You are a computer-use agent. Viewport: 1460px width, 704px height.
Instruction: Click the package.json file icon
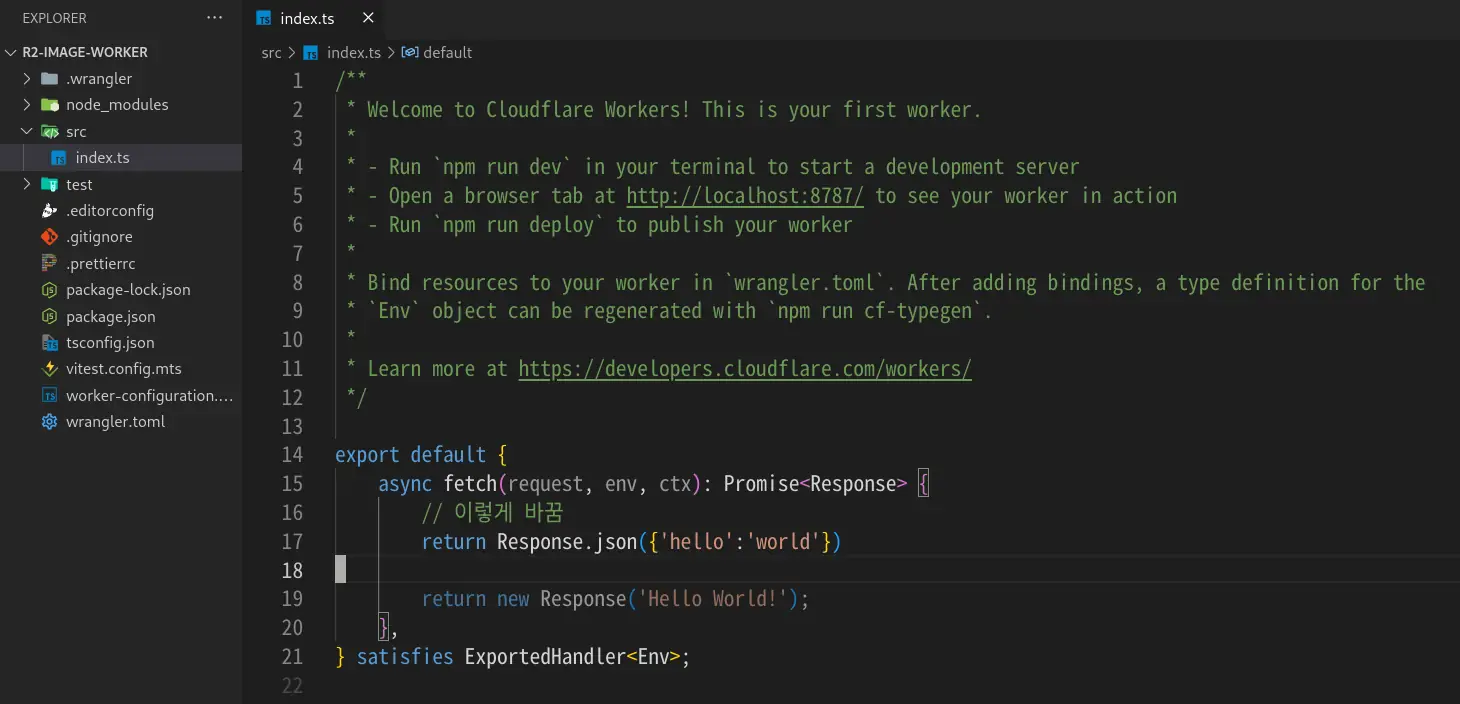49,316
